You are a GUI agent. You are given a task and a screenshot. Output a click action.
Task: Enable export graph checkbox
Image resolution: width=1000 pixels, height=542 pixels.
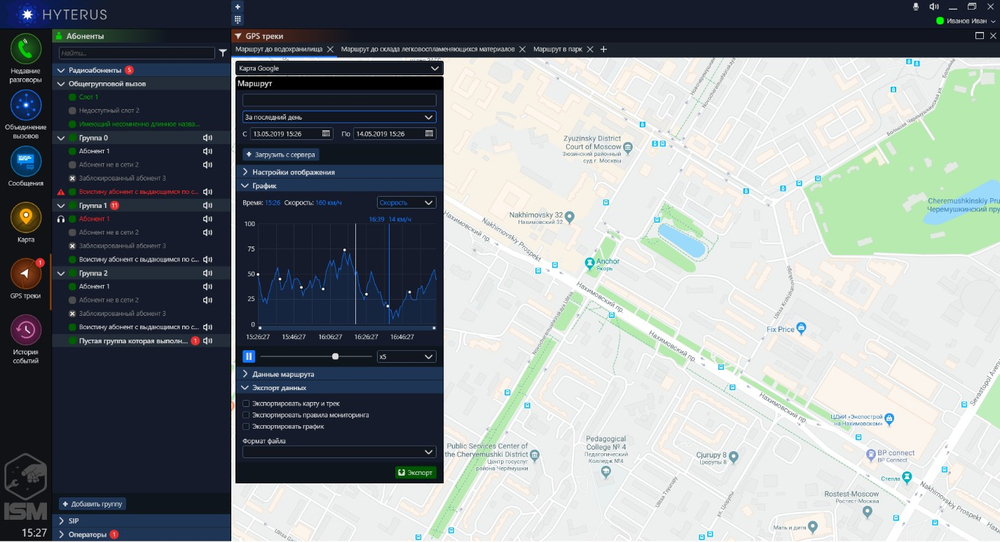coord(246,426)
